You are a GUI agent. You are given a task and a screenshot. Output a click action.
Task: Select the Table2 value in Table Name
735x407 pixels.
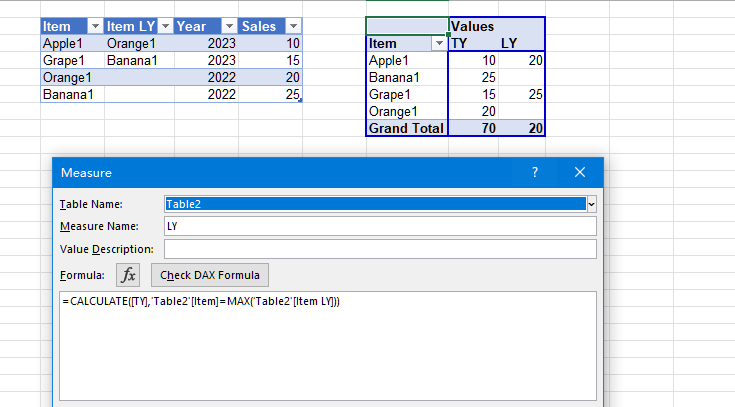click(x=375, y=204)
